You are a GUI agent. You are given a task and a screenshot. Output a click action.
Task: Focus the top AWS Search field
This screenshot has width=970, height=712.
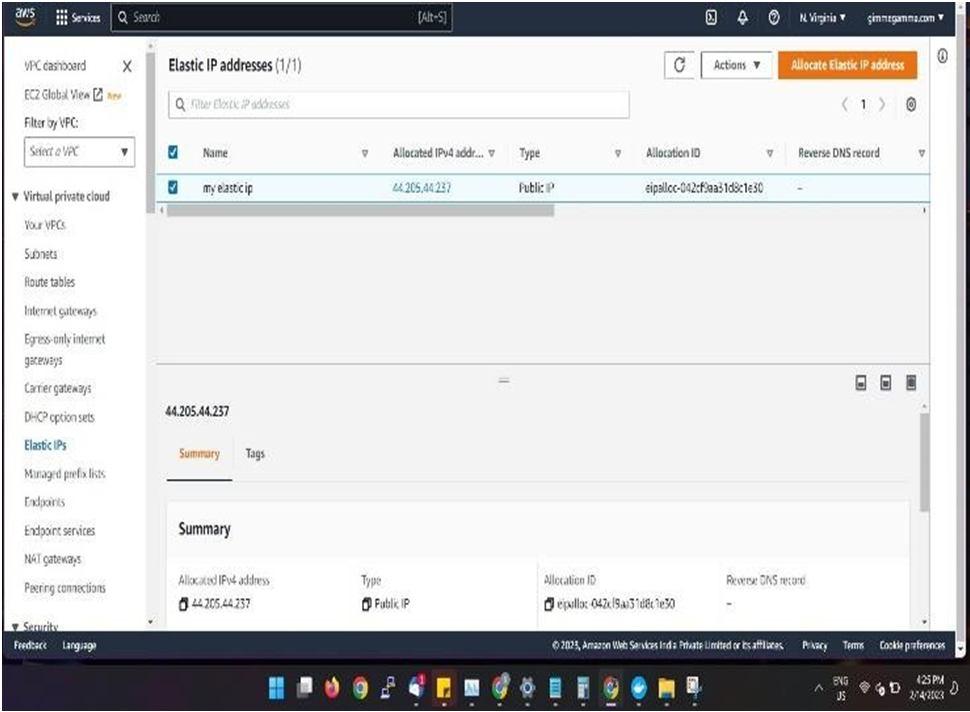pos(282,17)
